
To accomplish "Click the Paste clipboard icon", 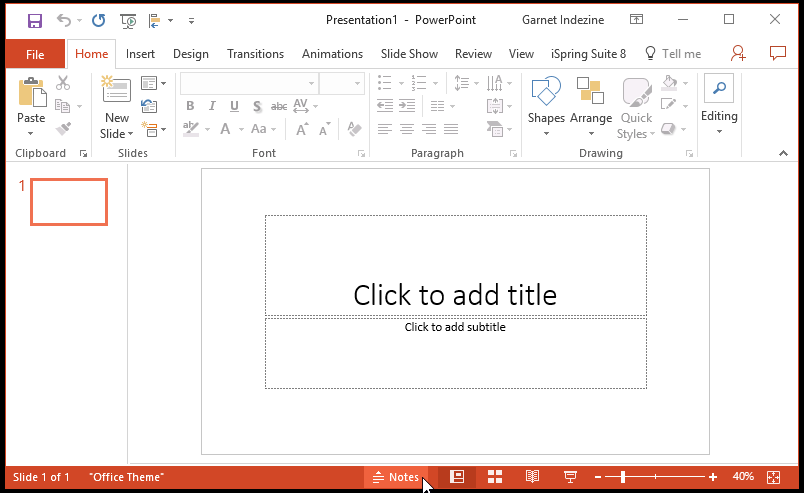I will point(32,92).
